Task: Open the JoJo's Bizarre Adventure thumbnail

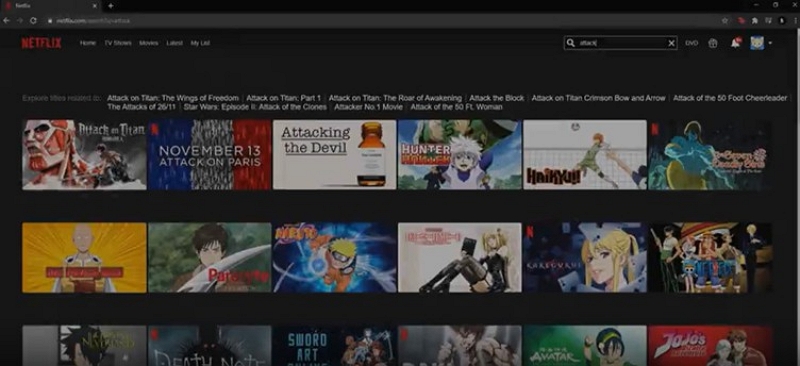Action: tap(710, 346)
